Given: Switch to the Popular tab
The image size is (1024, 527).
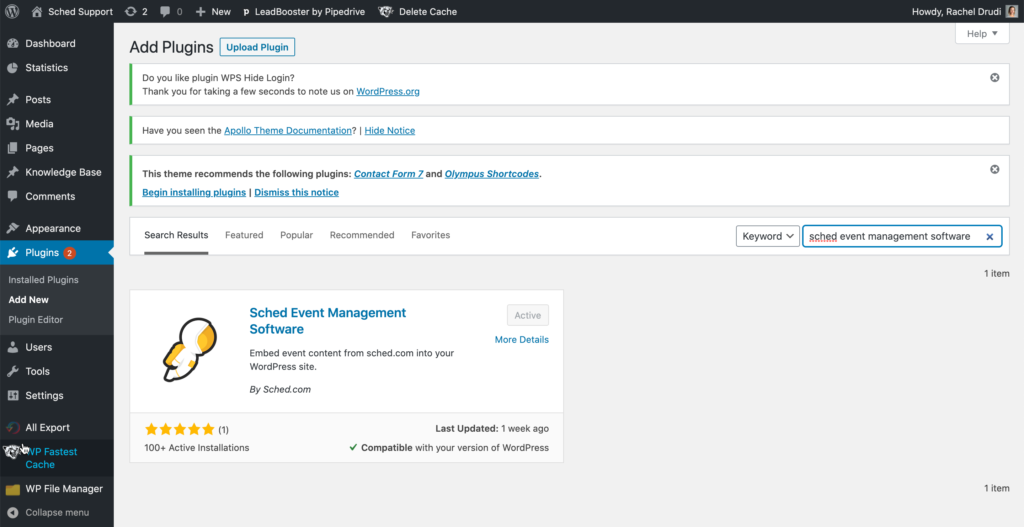Looking at the screenshot, I should [x=296, y=235].
